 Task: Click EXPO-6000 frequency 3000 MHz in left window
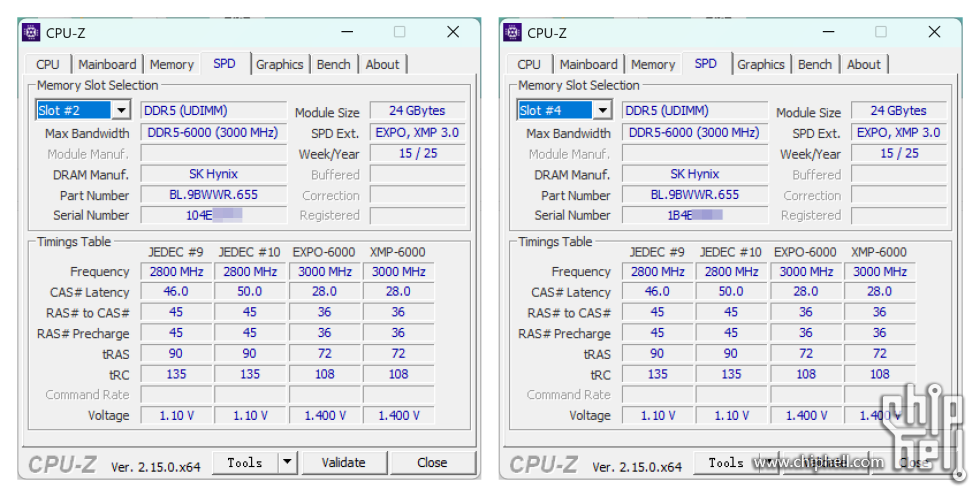pos(324,271)
